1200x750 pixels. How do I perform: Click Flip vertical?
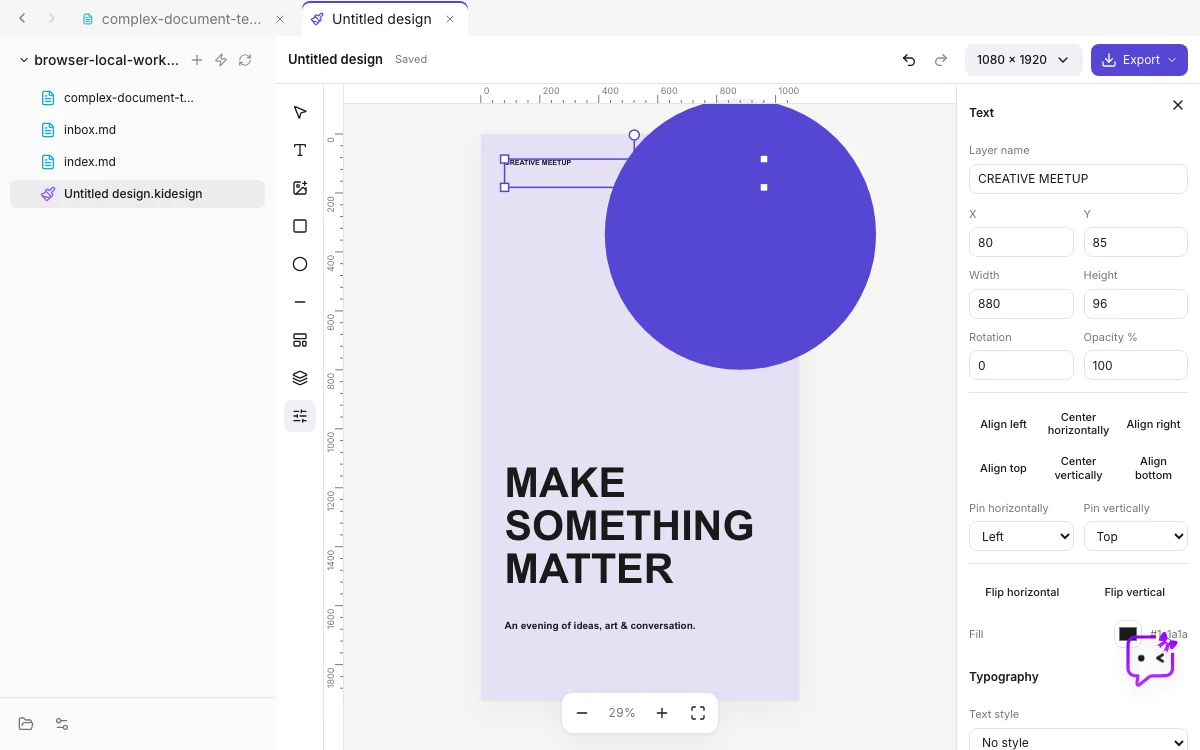pos(1135,592)
